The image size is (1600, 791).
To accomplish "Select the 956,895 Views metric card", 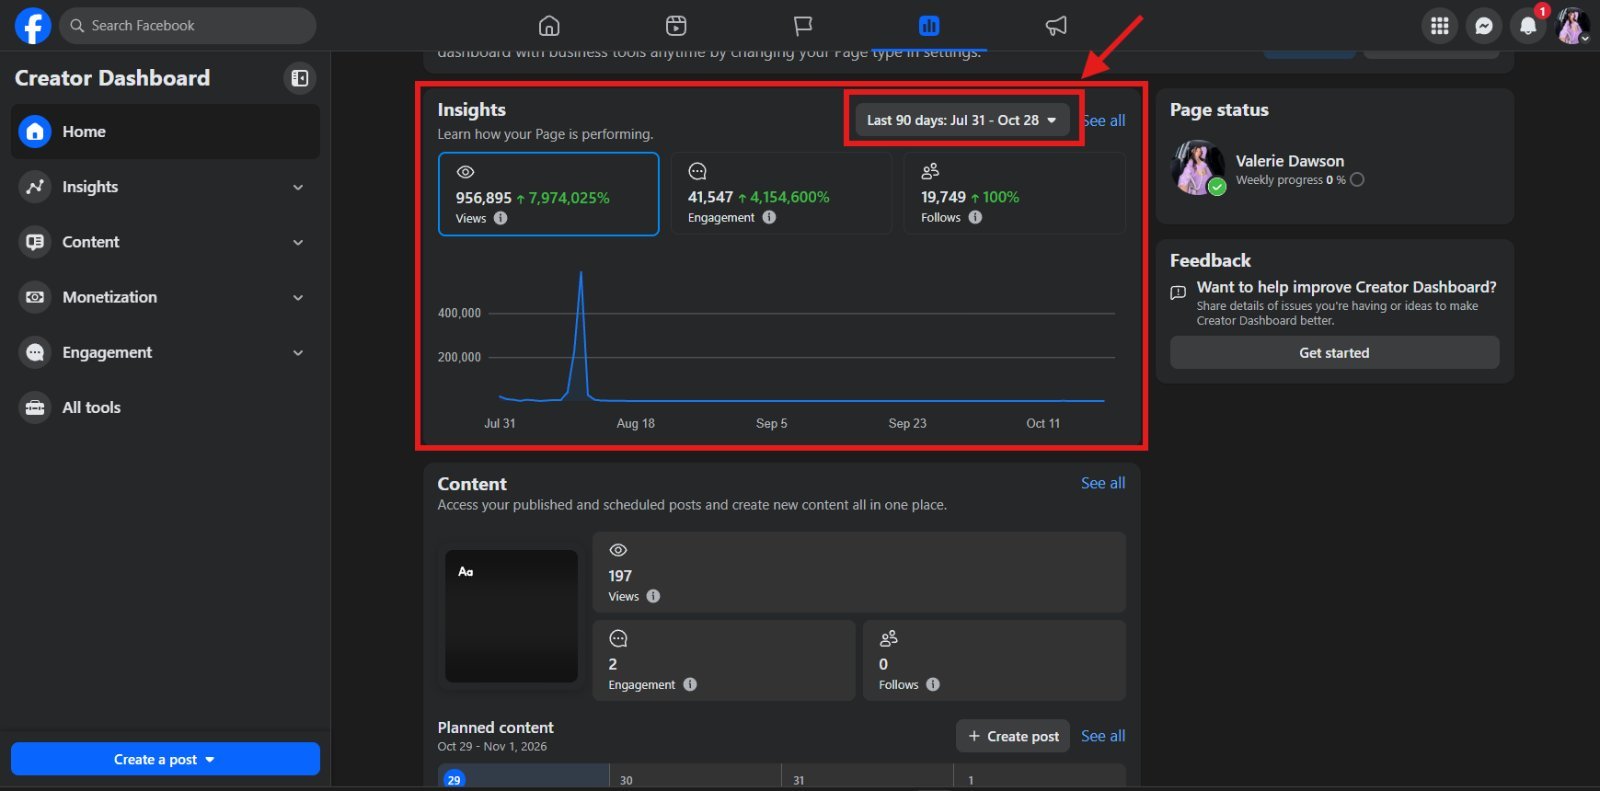I will [x=548, y=194].
